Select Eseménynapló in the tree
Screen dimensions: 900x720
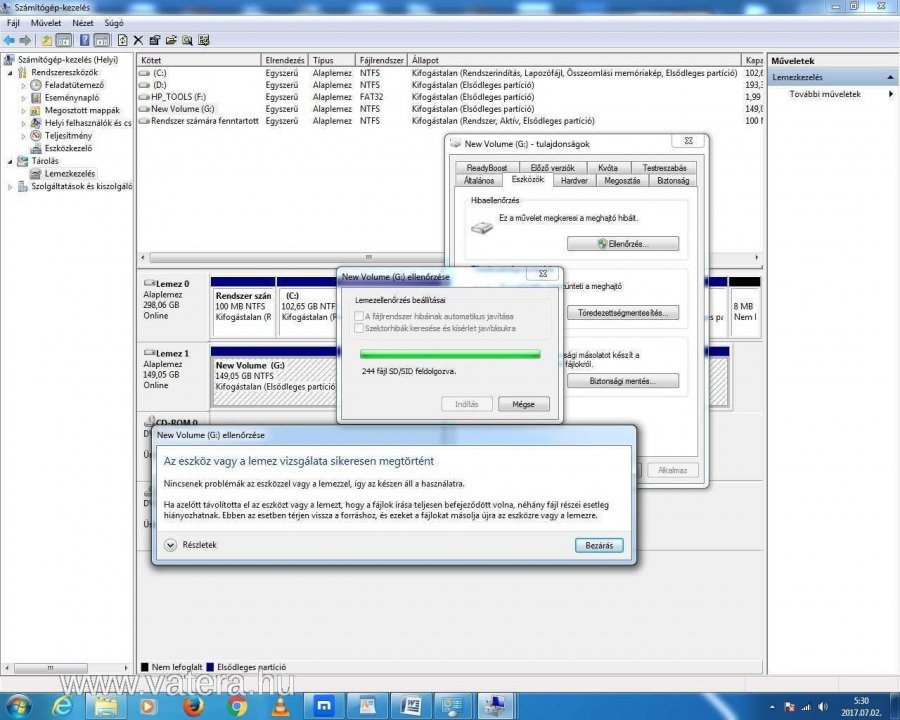[x=72, y=98]
